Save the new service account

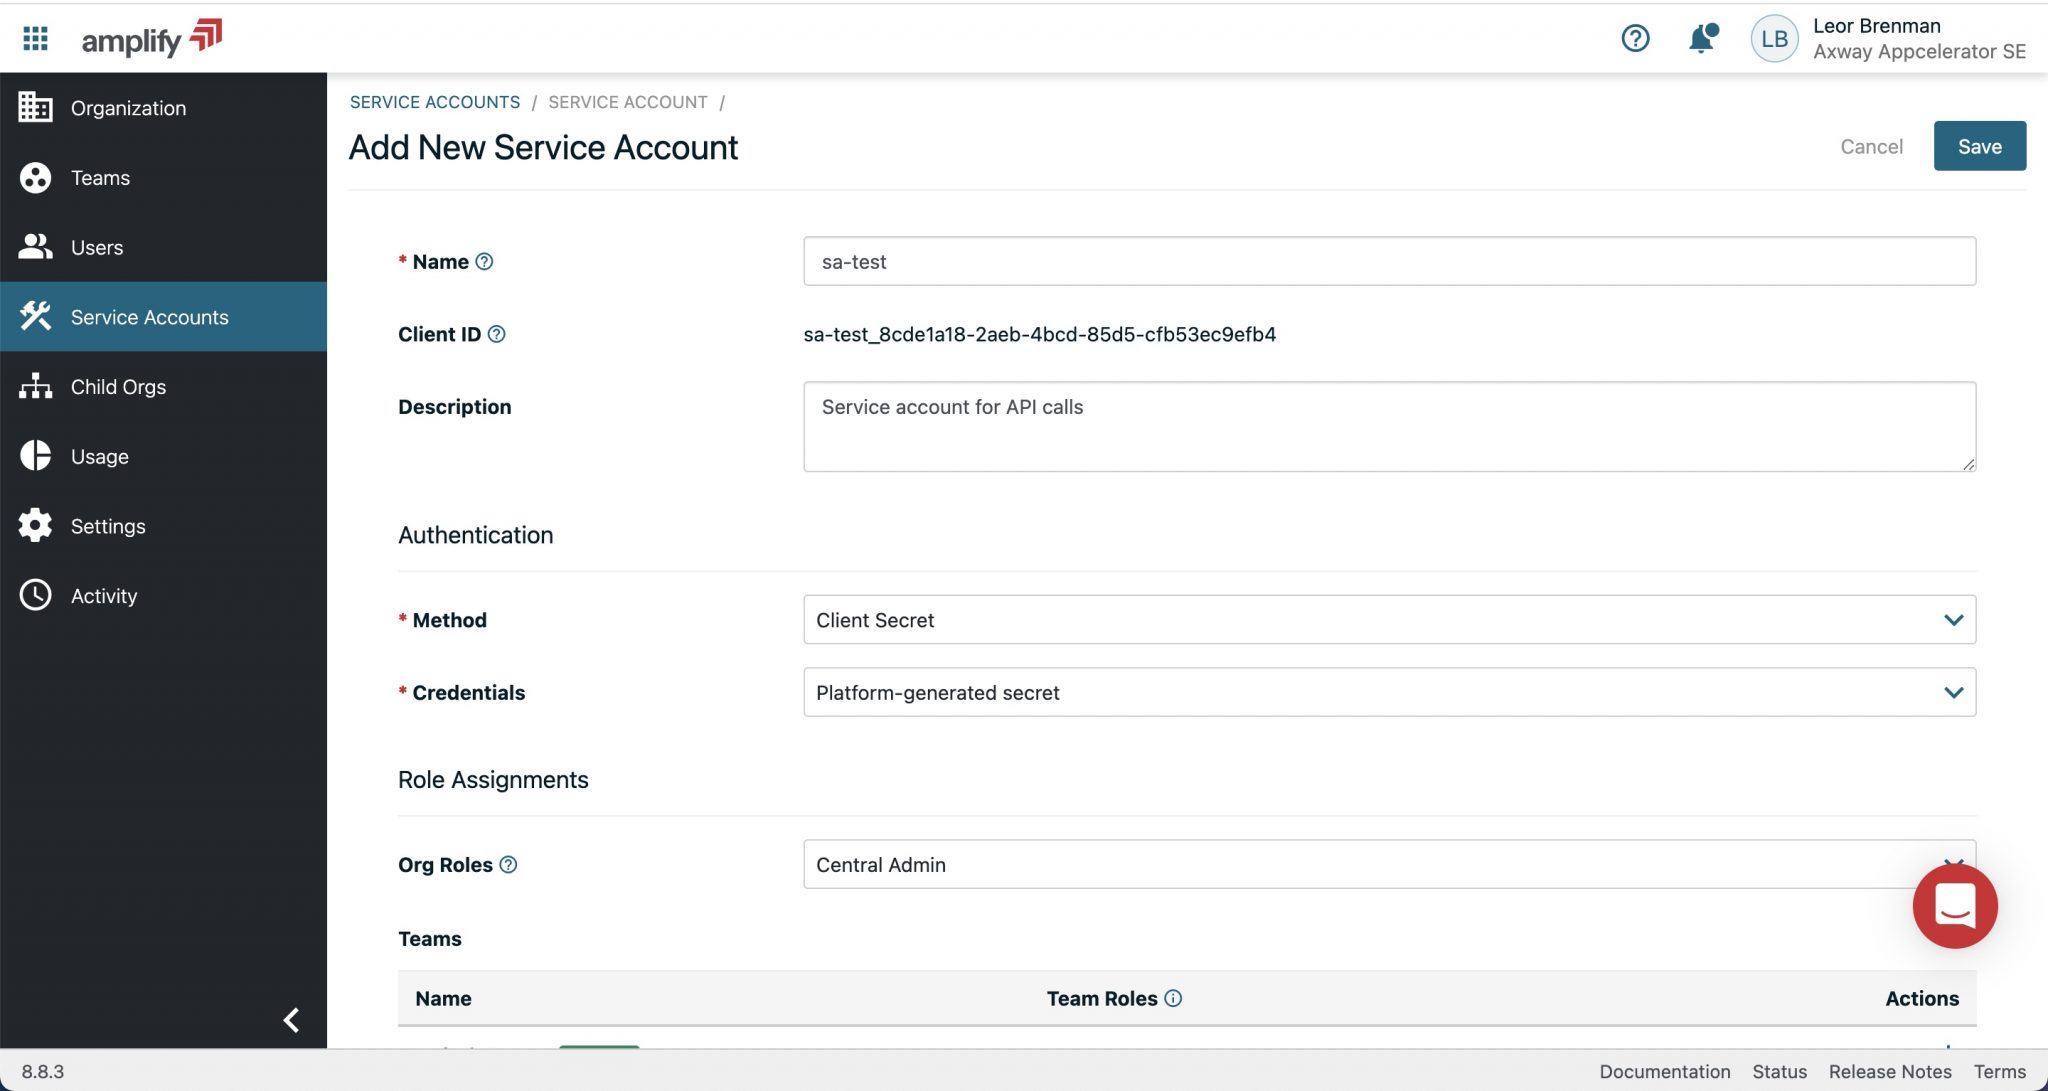pos(1979,146)
